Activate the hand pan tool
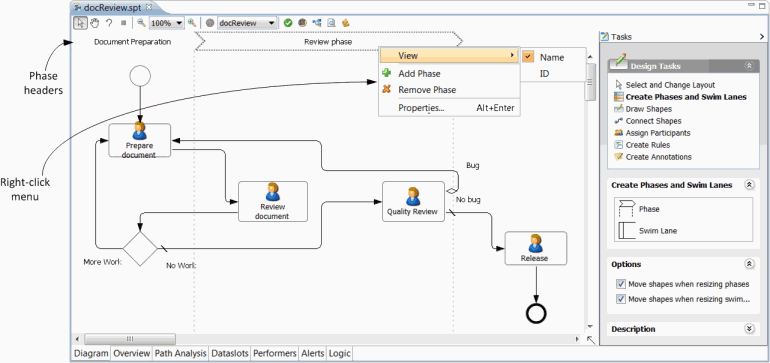The image size is (770, 363). click(95, 23)
